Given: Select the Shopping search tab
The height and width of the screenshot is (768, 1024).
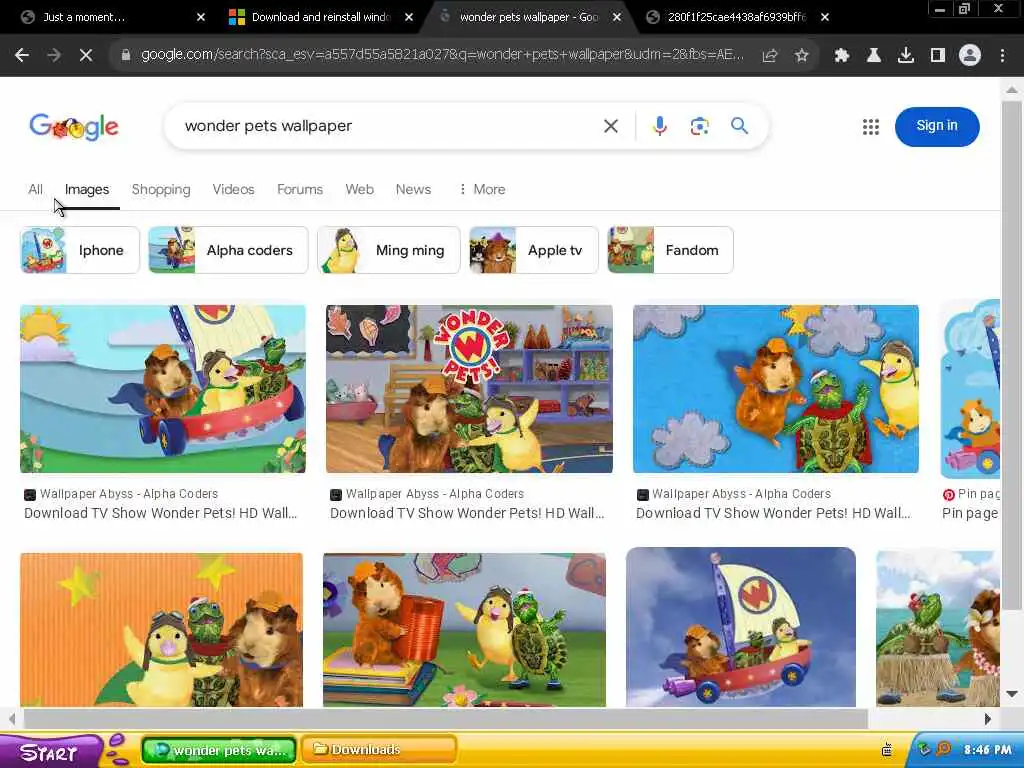Looking at the screenshot, I should pyautogui.click(x=161, y=189).
